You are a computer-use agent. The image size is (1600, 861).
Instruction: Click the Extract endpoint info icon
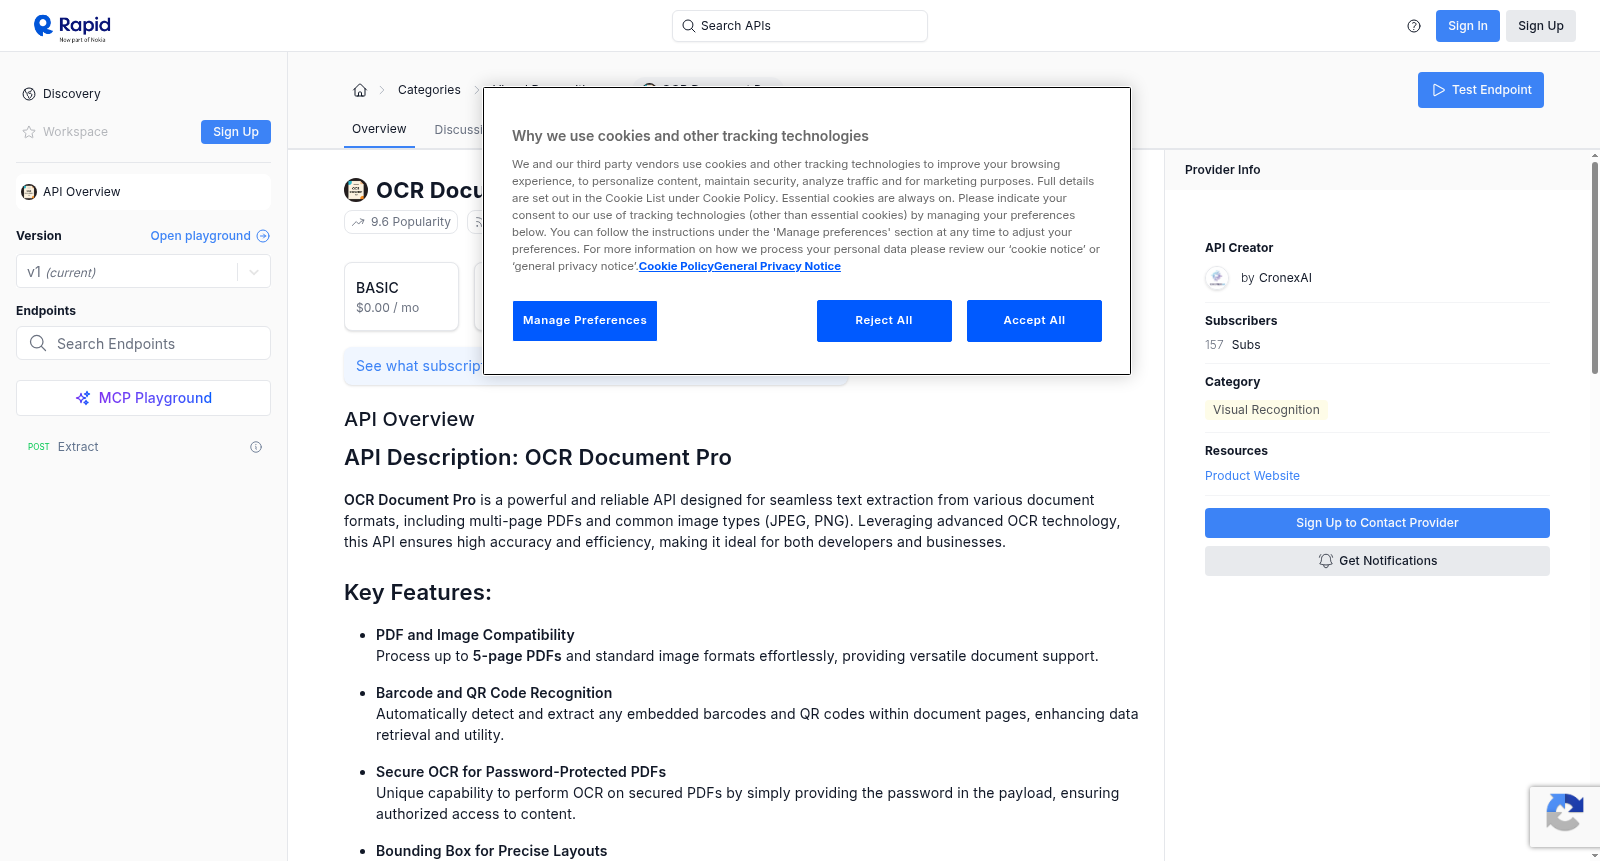coord(256,447)
